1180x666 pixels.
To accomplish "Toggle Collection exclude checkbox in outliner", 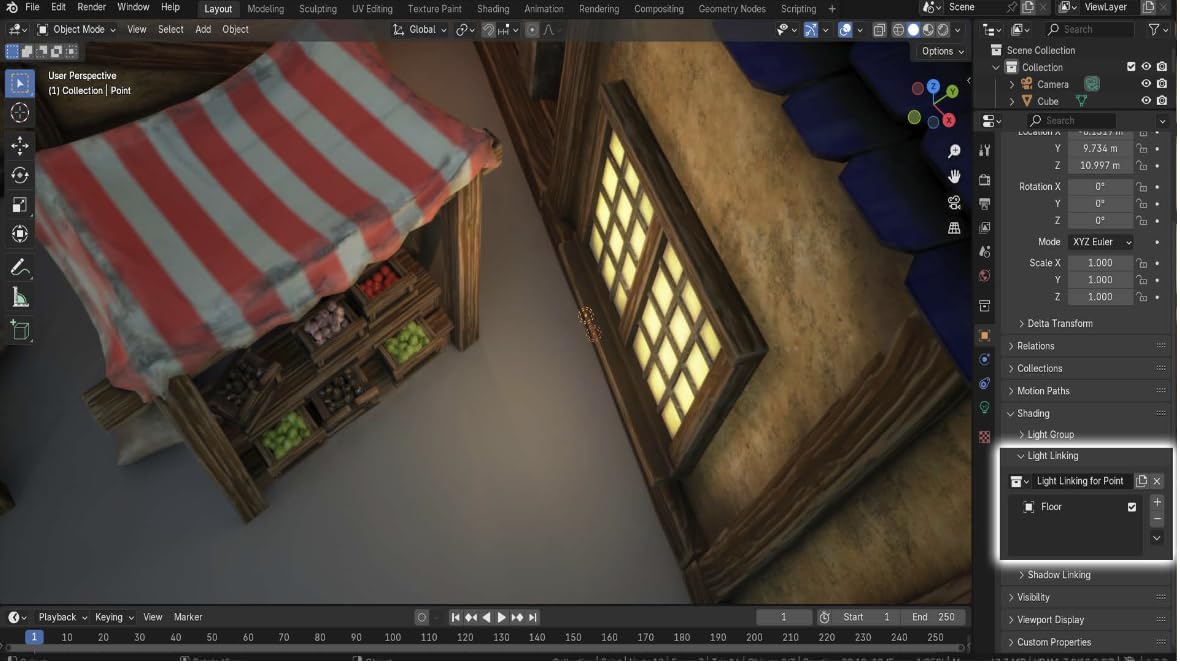I will 1133,67.
